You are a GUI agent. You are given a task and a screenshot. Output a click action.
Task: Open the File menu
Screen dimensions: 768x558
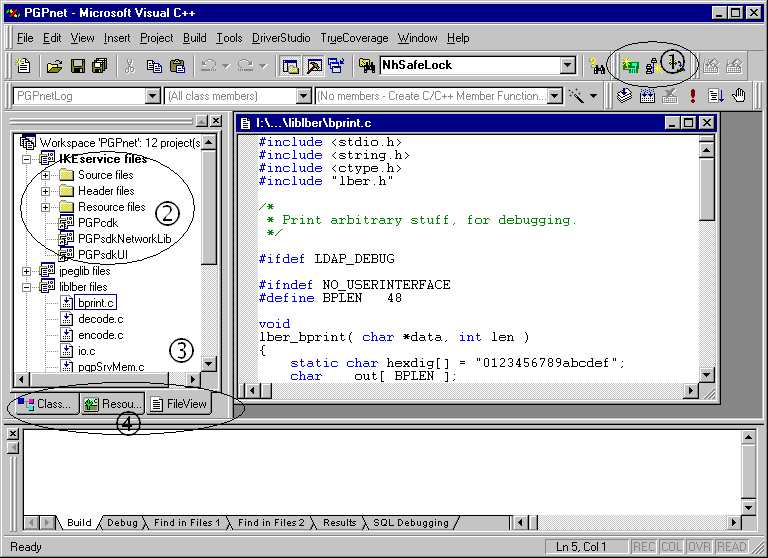click(x=25, y=38)
